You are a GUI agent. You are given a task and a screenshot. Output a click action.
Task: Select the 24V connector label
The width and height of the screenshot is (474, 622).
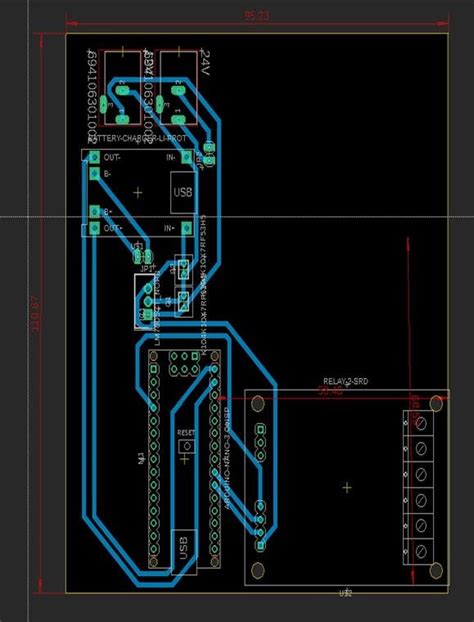point(205,63)
